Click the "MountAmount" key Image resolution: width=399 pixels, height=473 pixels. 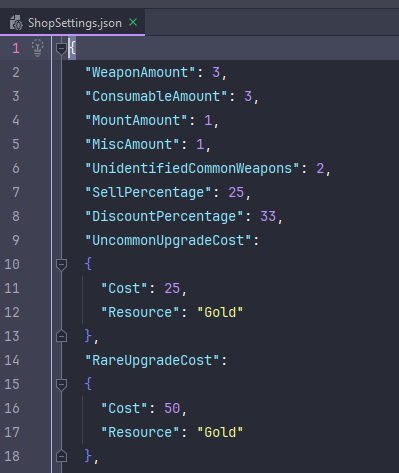136,120
